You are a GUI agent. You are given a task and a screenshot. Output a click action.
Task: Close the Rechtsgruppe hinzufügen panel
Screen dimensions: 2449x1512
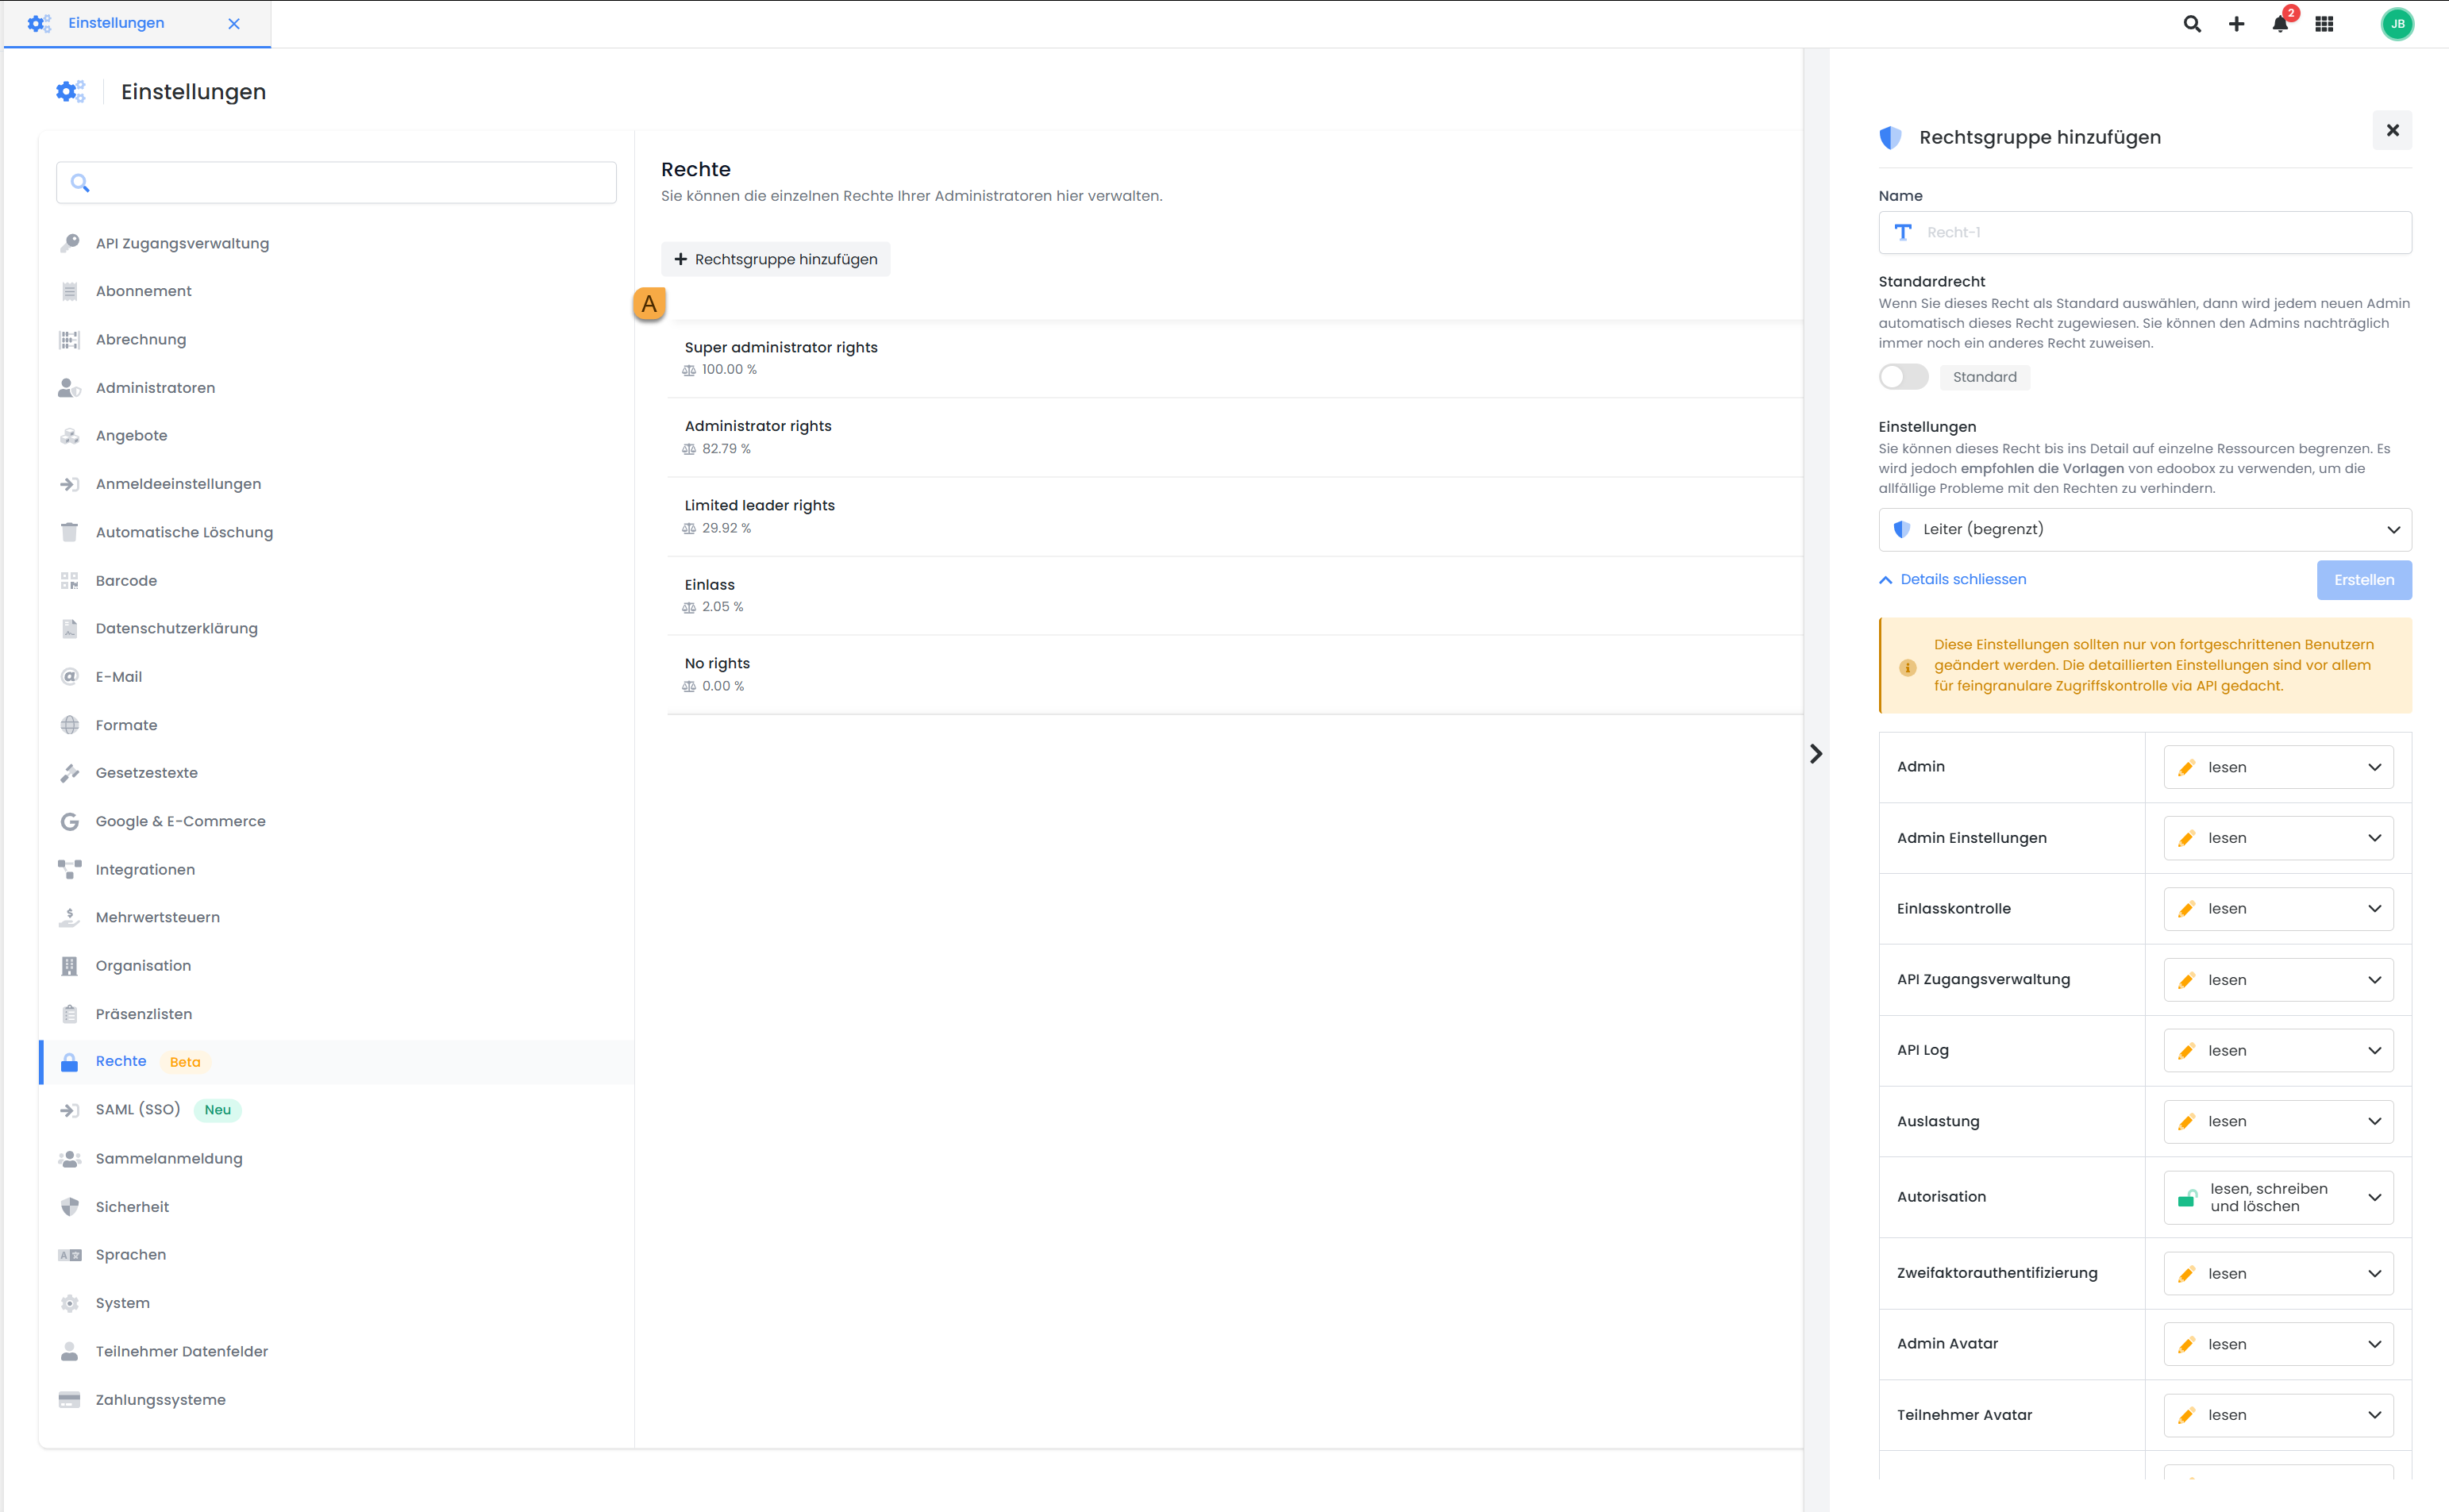click(2392, 130)
